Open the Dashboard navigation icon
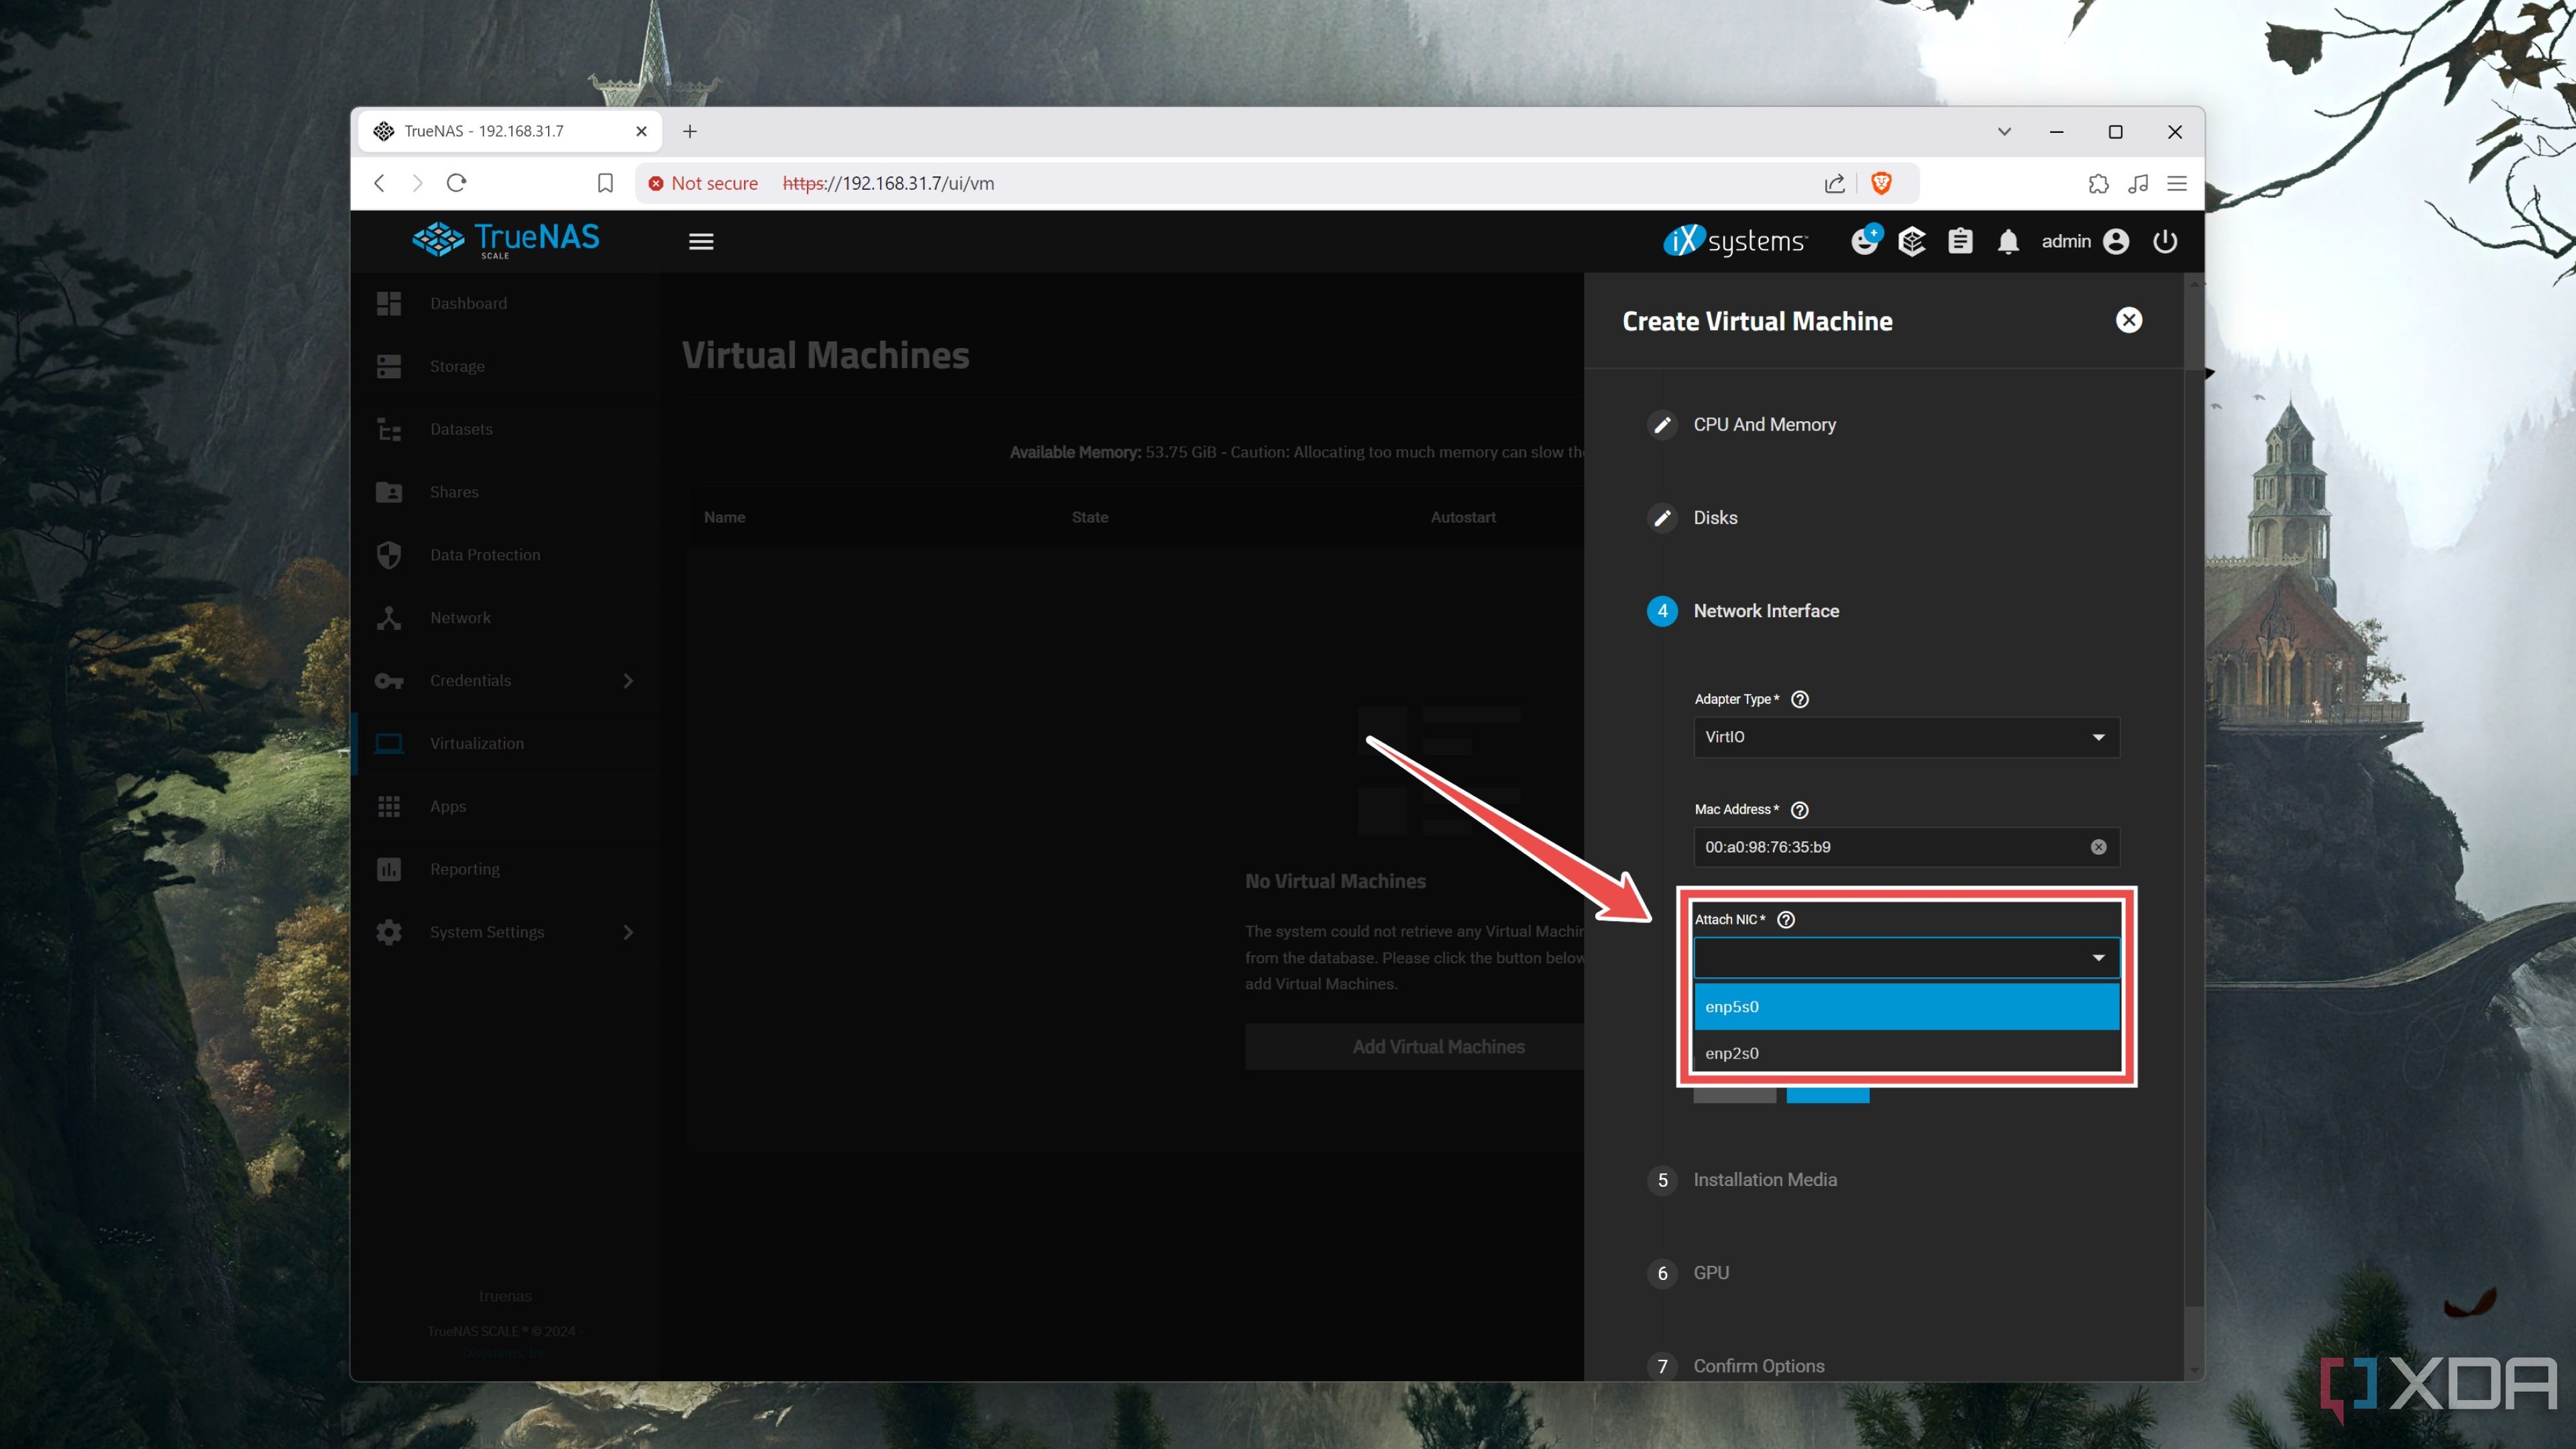 pos(389,303)
